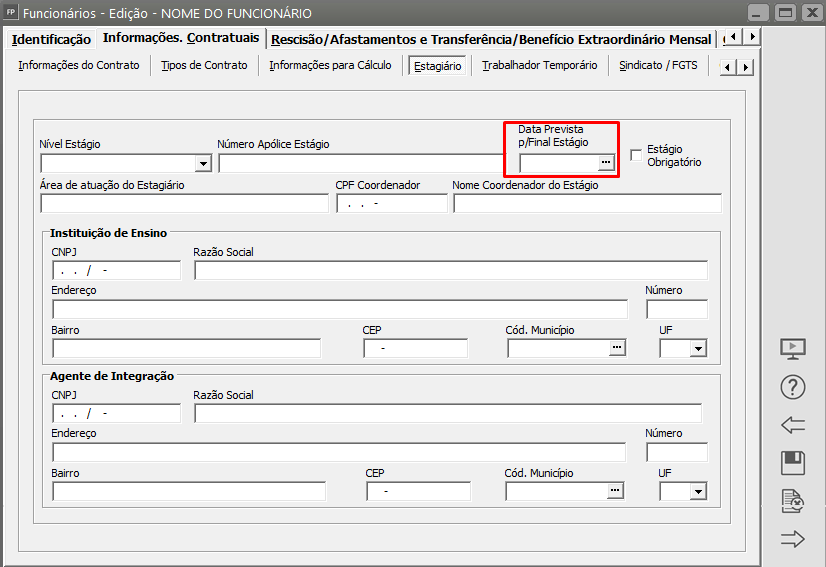Click the Número Apólice Estágio field
Viewport: 826px width, 567px height.
click(362, 164)
